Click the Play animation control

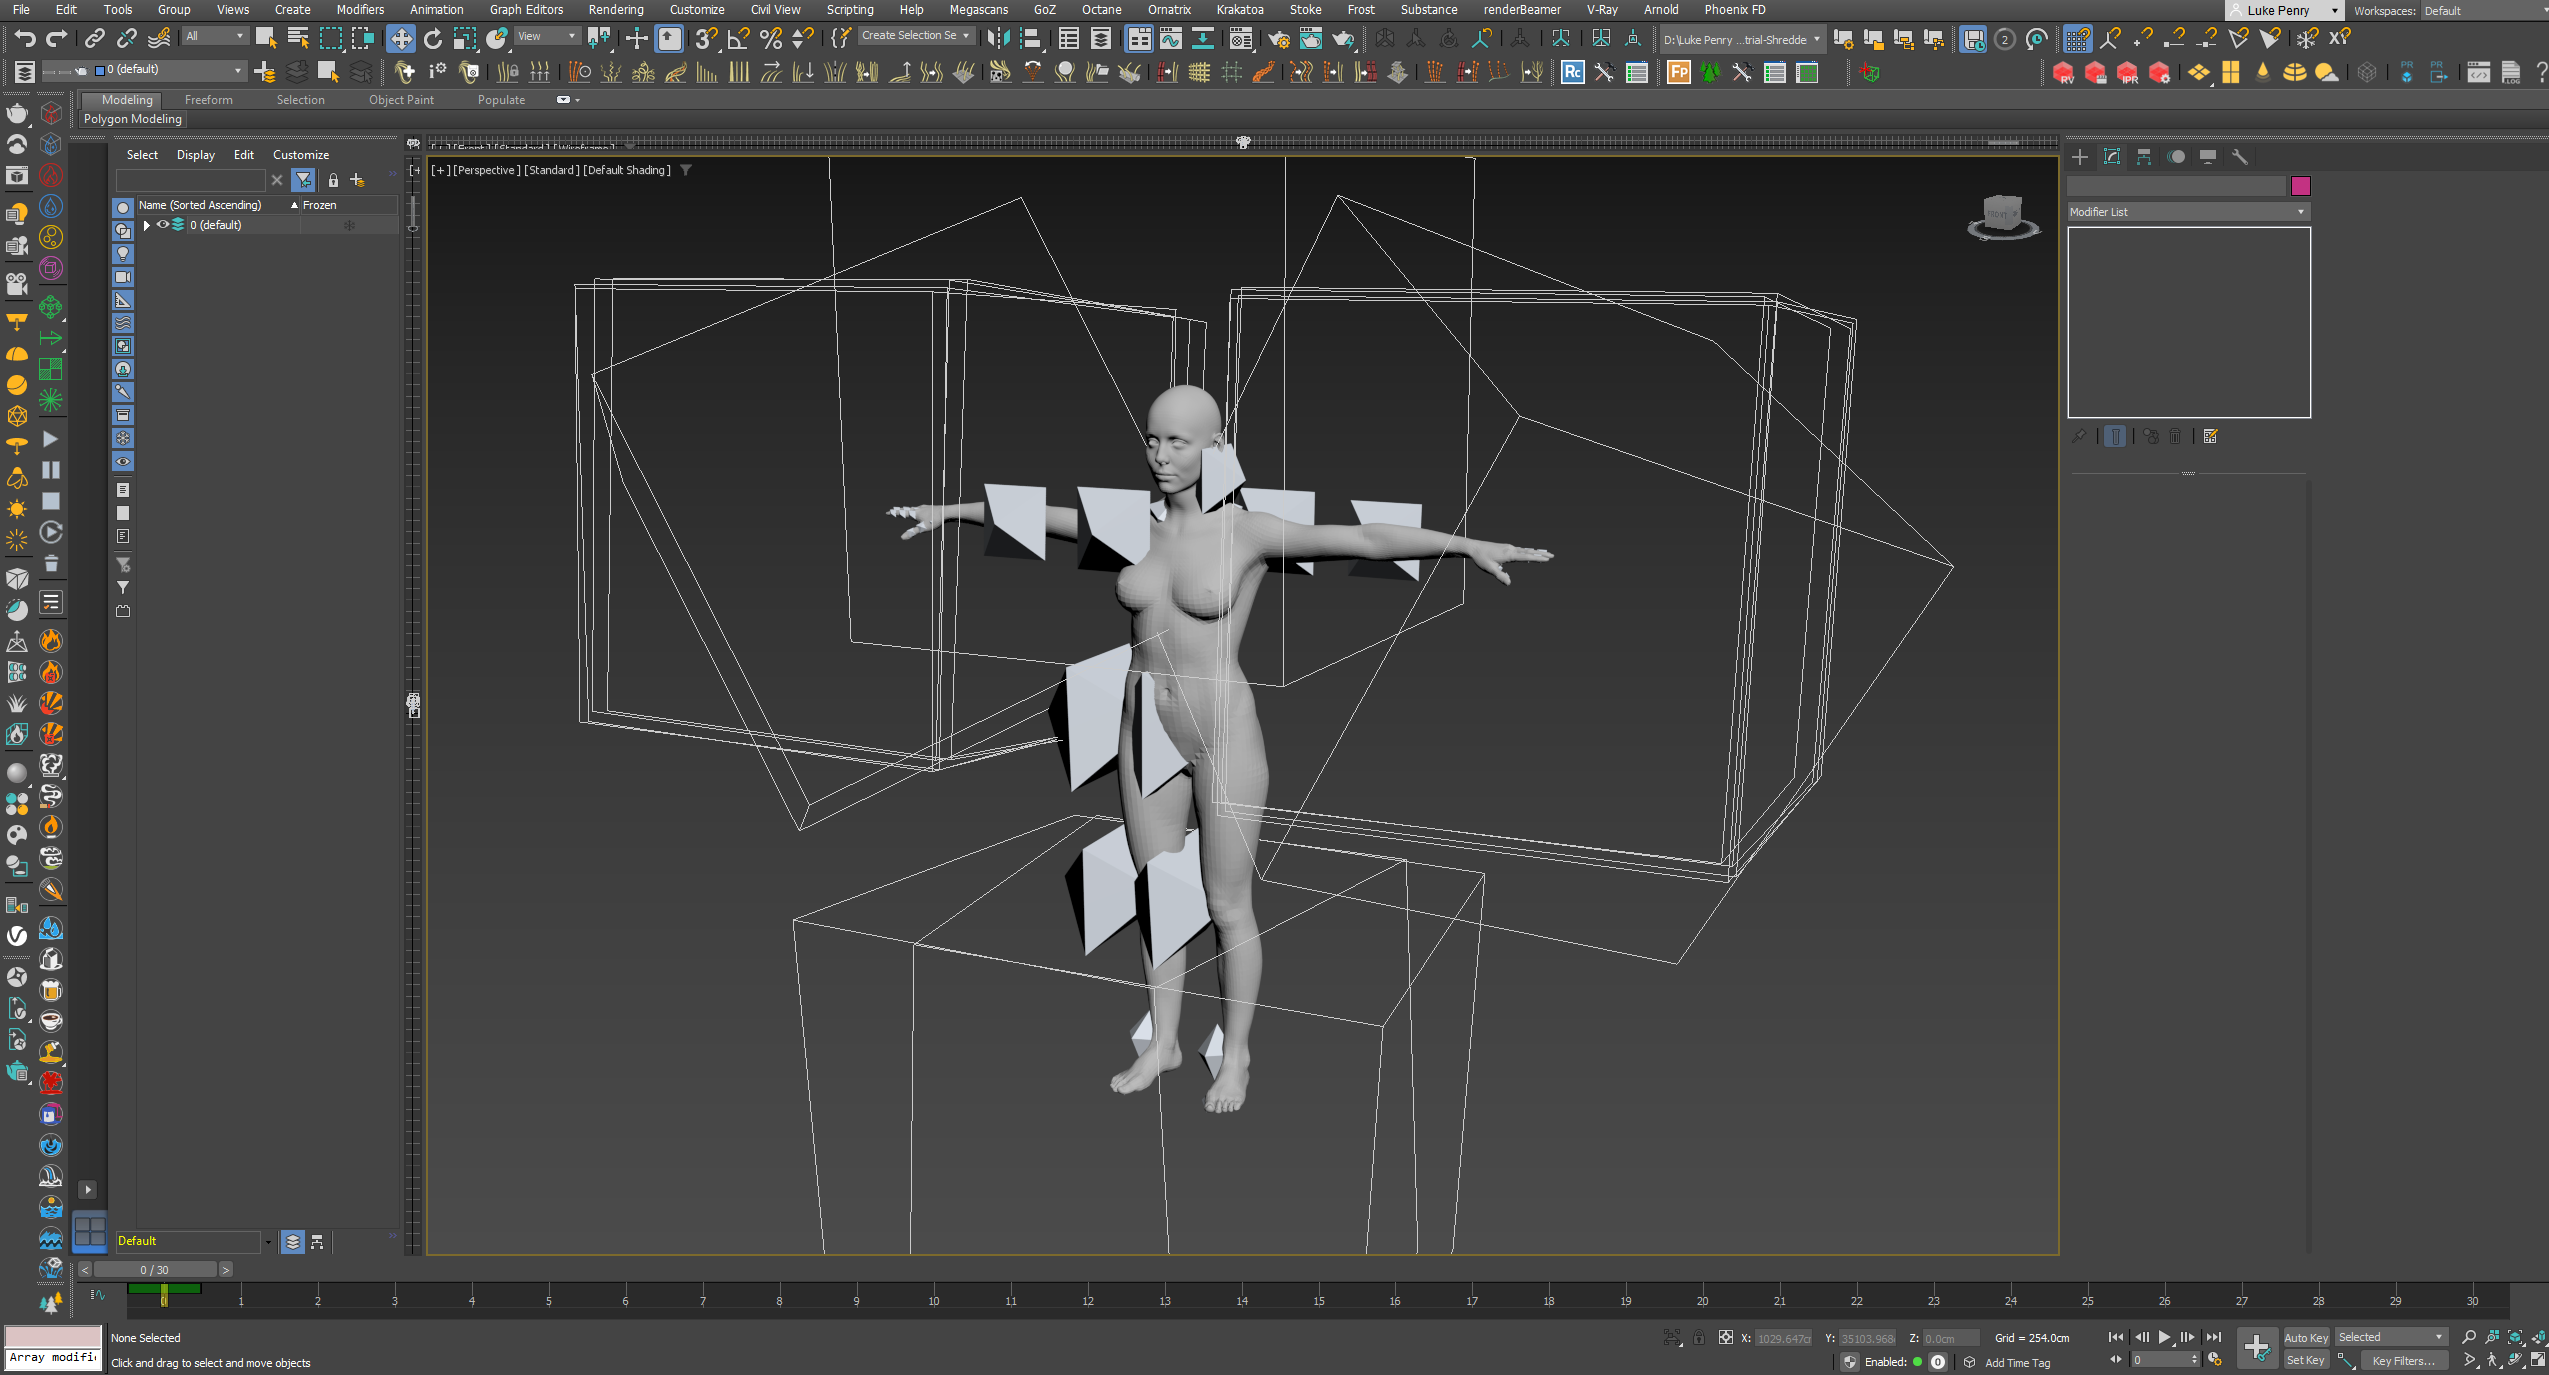2165,1337
